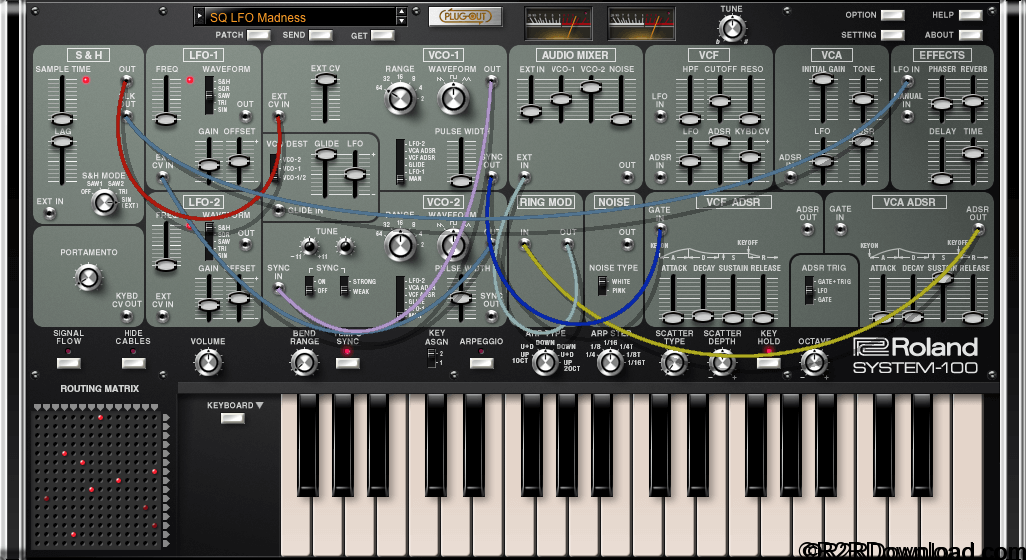Open the HELP button
This screenshot has height=560, width=1026.
click(970, 15)
